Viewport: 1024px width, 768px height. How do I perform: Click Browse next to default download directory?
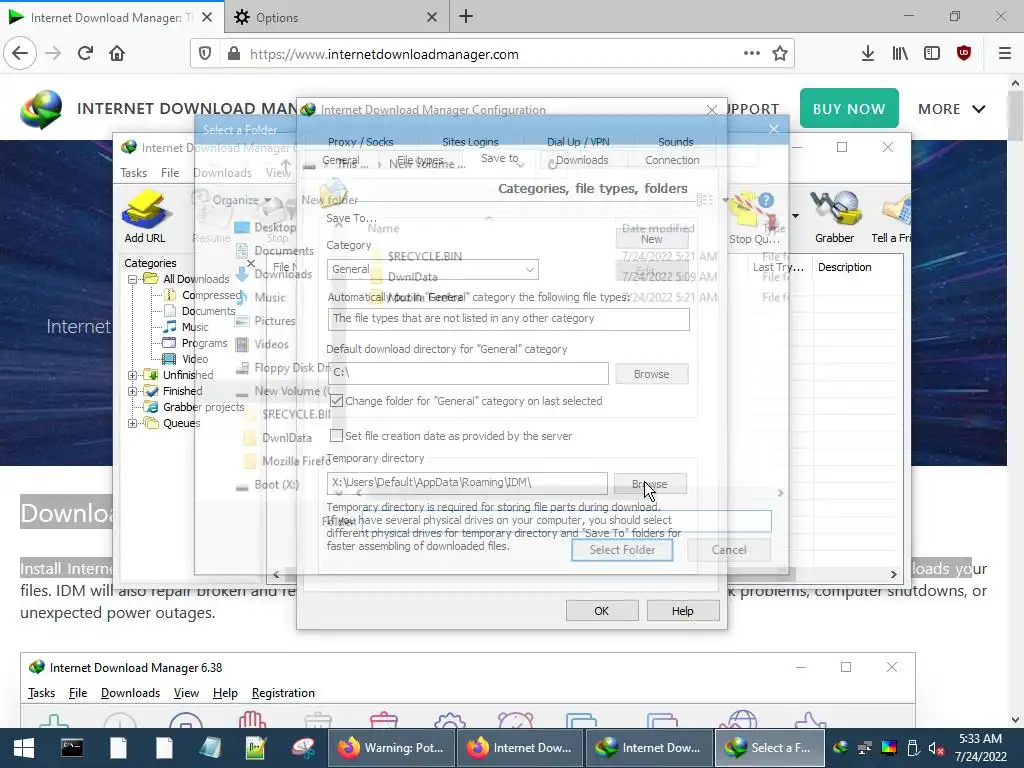click(x=651, y=374)
